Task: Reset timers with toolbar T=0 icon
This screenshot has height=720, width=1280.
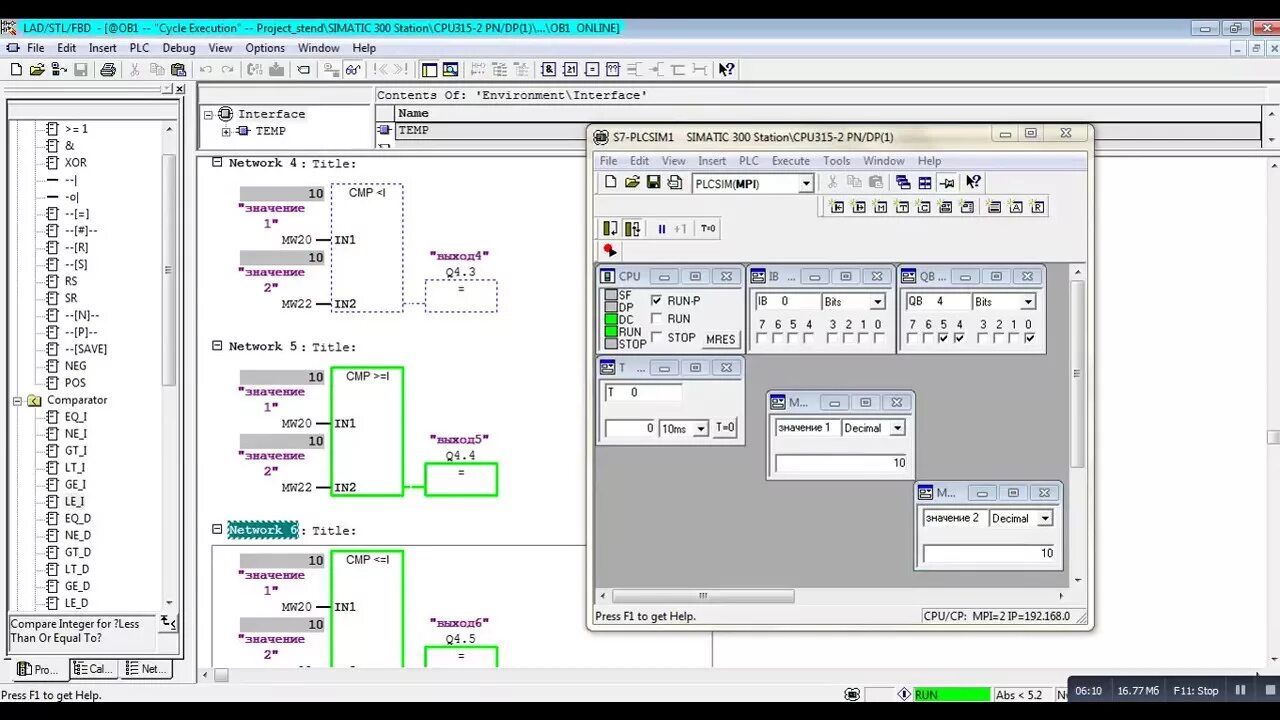Action: (x=708, y=228)
